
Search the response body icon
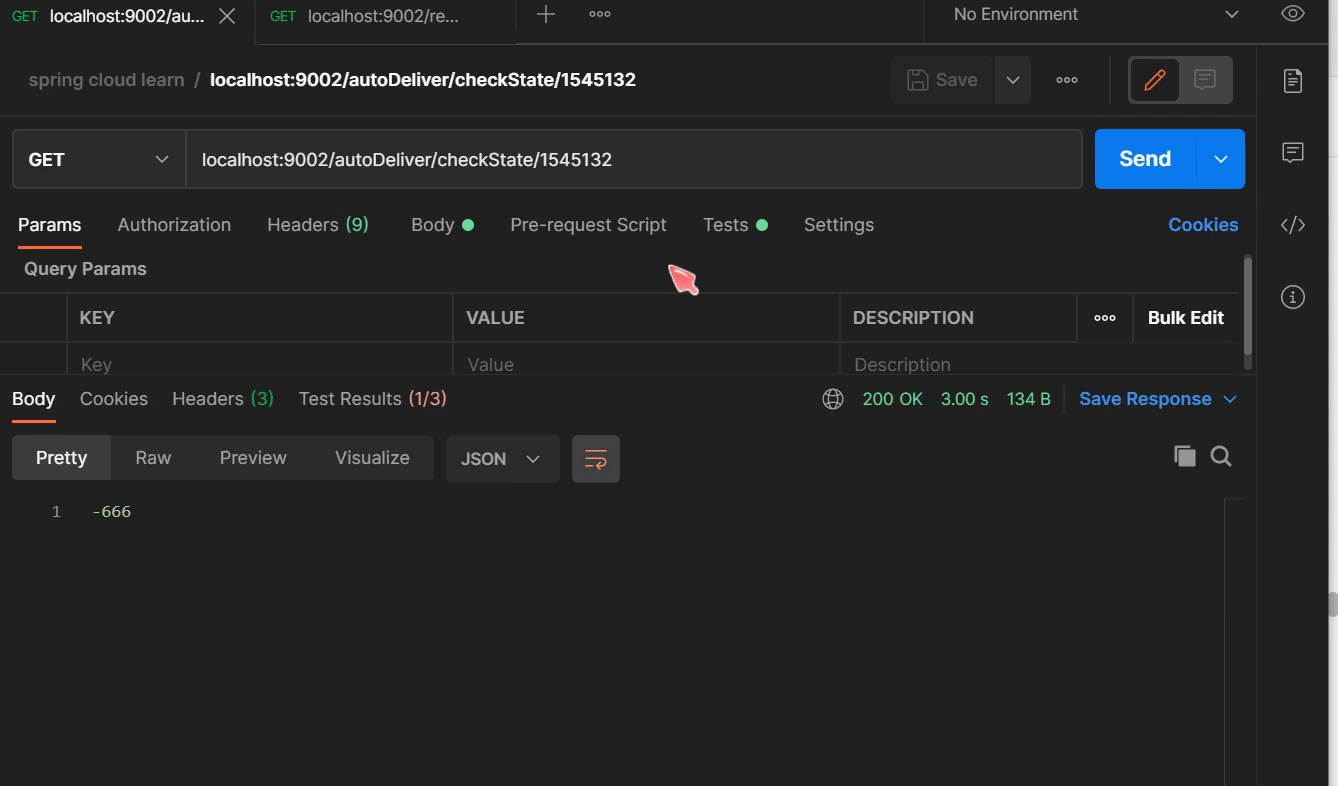(1221, 457)
